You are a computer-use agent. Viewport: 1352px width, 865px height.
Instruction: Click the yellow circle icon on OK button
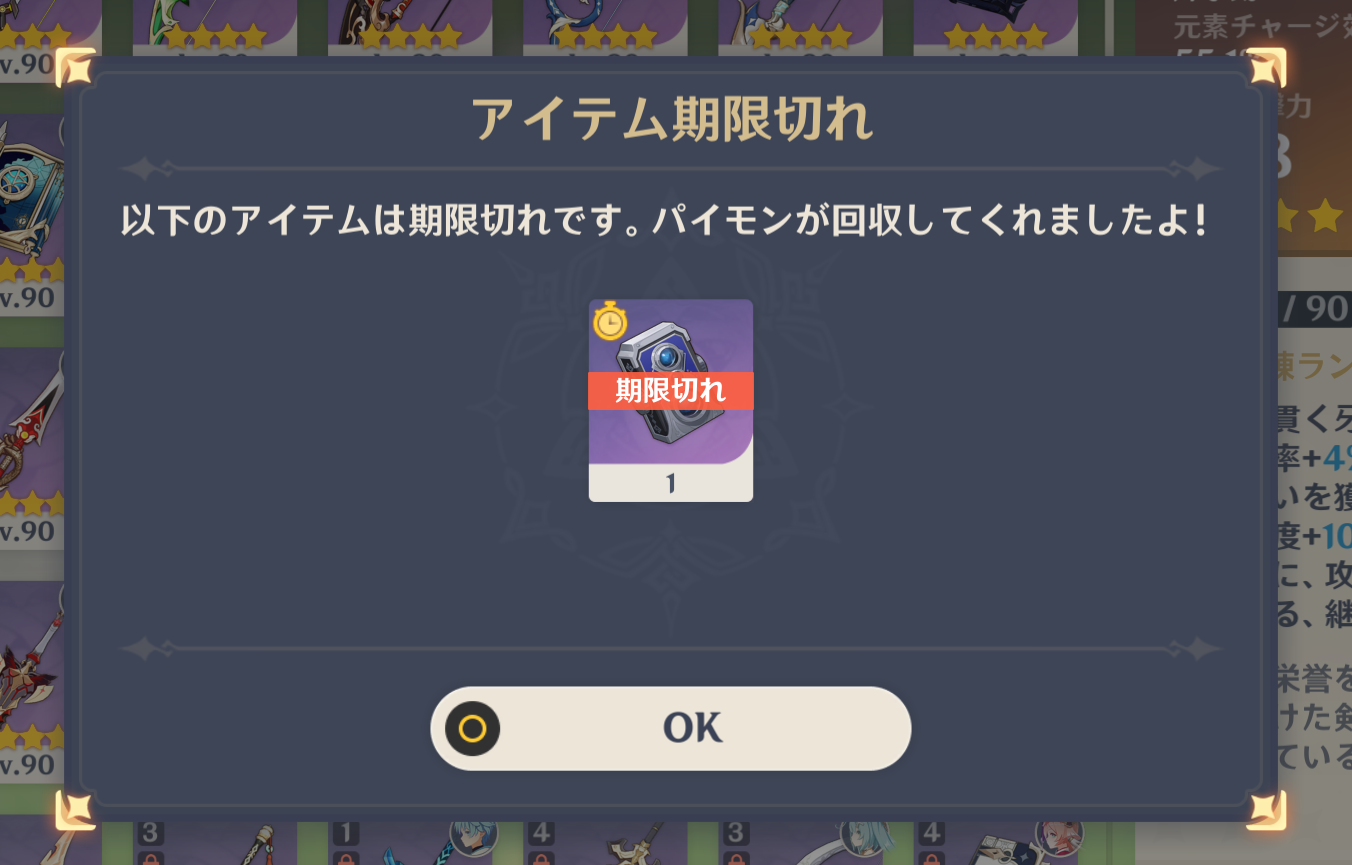tap(472, 728)
